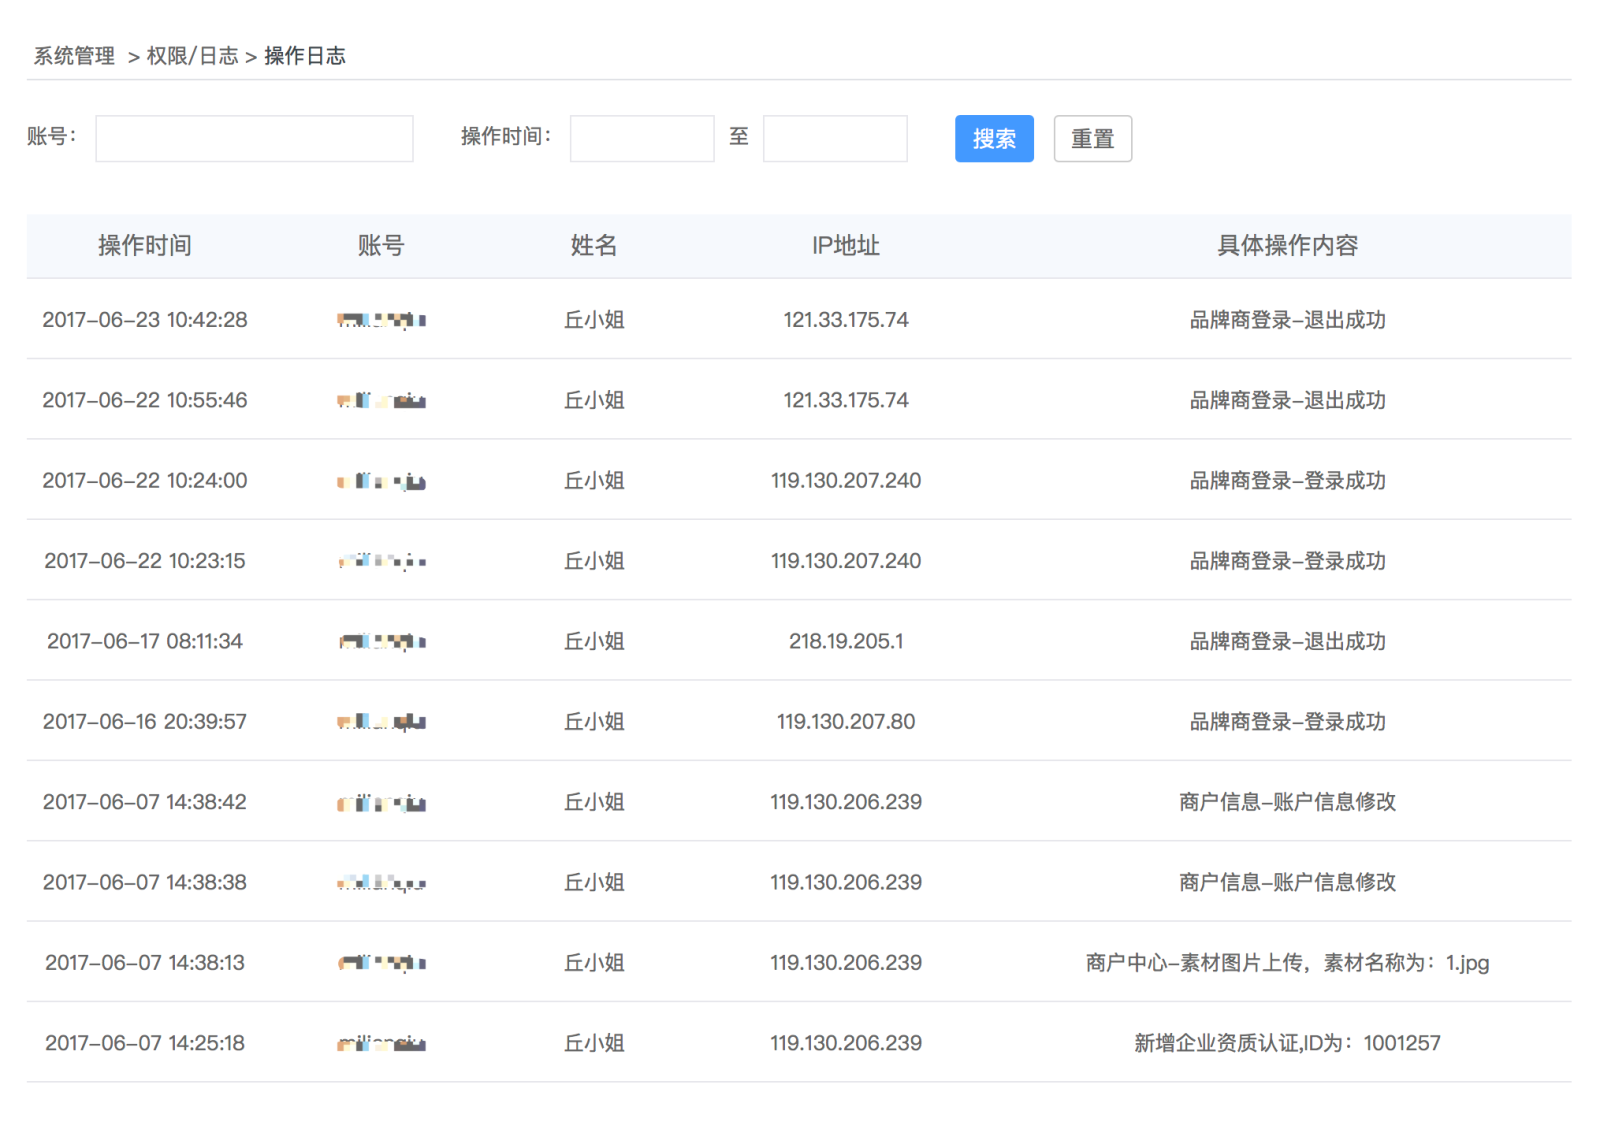Click the 具体操作内容 column header
This screenshot has height=1133, width=1600.
click(1287, 245)
